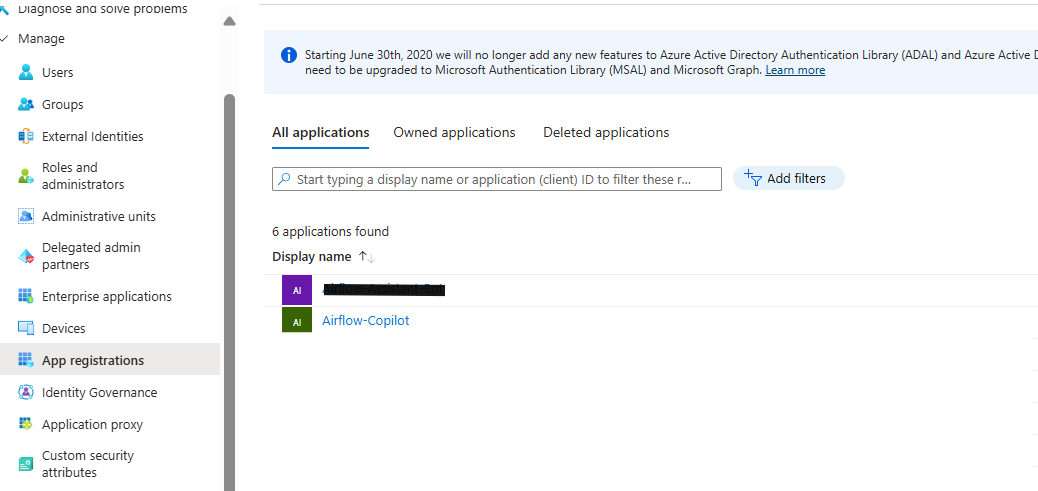Image resolution: width=1038 pixels, height=491 pixels.
Task: Open the Airflow-Copilot application link
Action: 365,320
